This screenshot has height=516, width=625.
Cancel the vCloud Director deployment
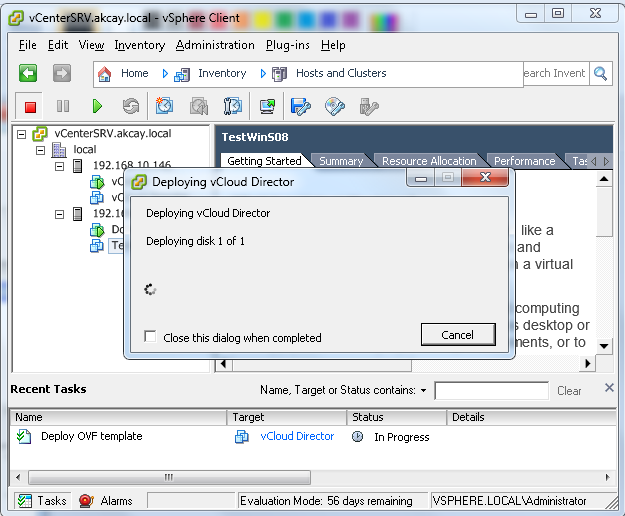458,335
